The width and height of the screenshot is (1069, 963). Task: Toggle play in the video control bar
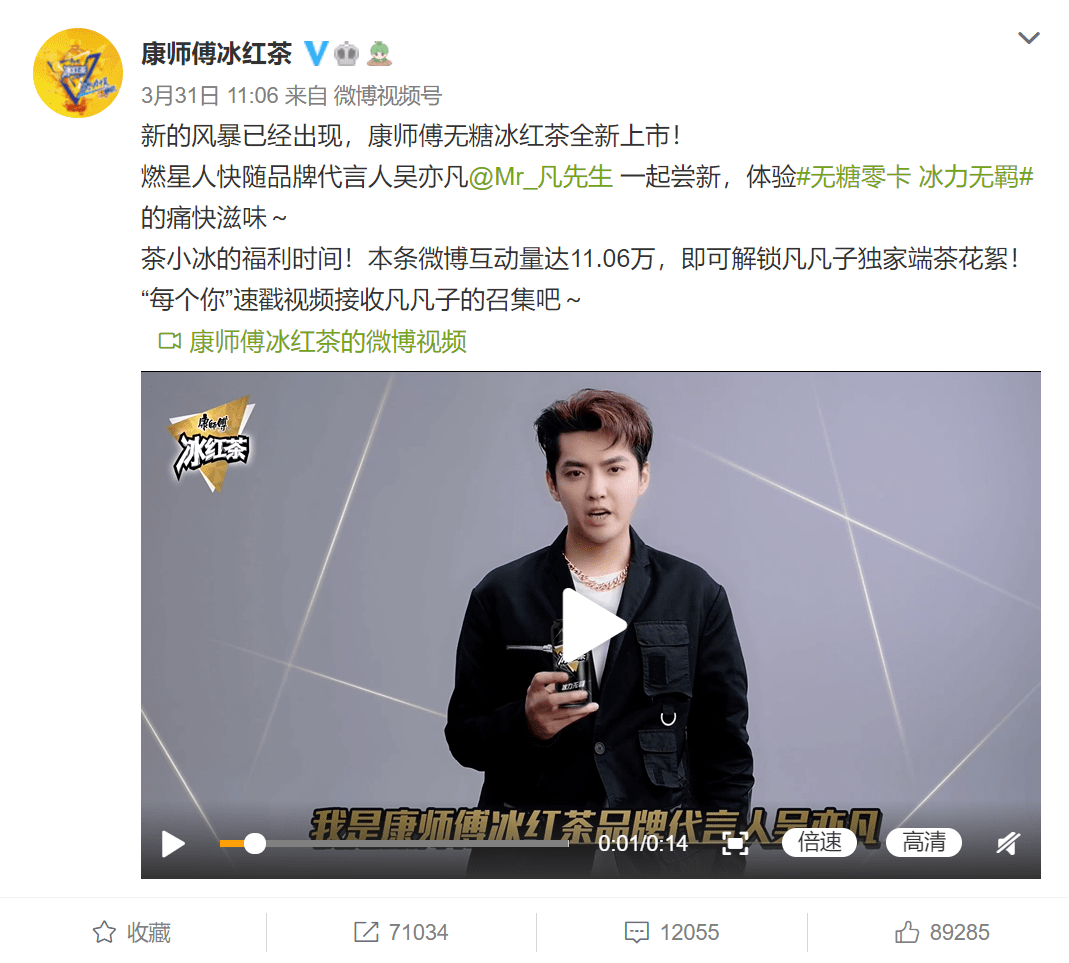point(172,844)
